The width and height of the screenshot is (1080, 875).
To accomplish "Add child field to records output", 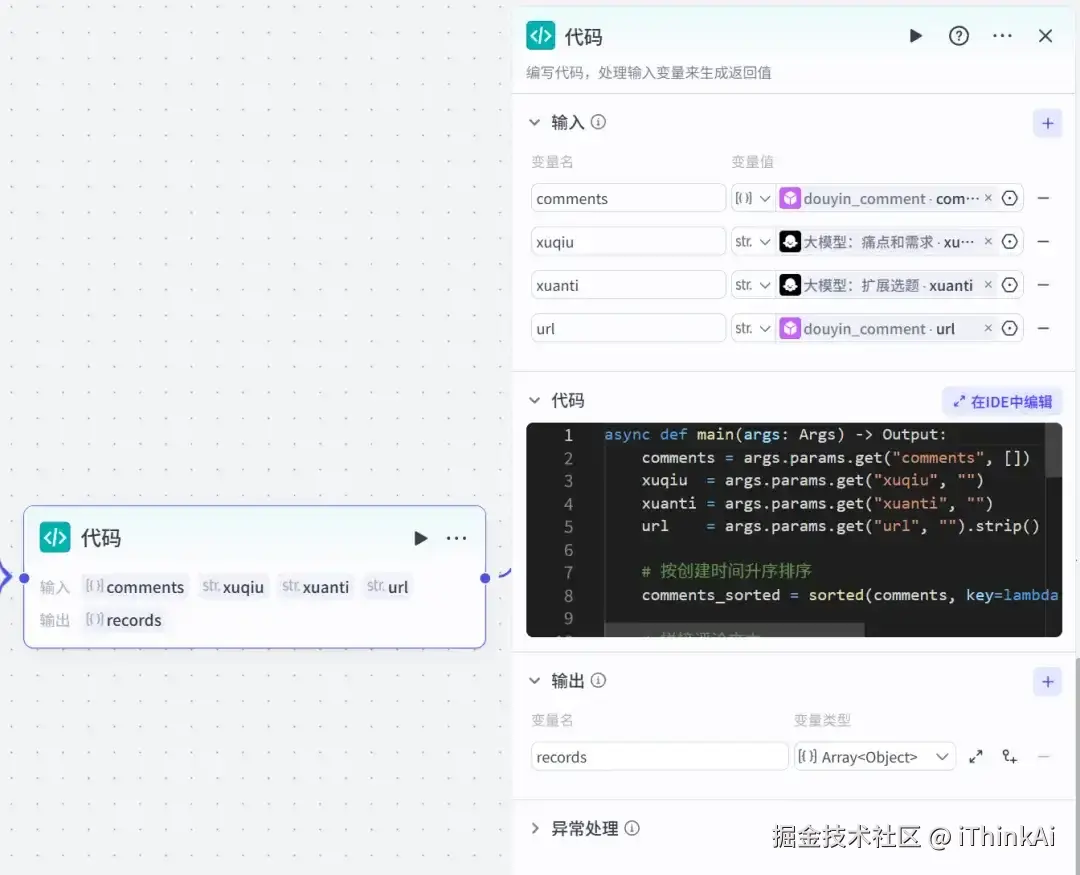I will pyautogui.click(x=1010, y=756).
